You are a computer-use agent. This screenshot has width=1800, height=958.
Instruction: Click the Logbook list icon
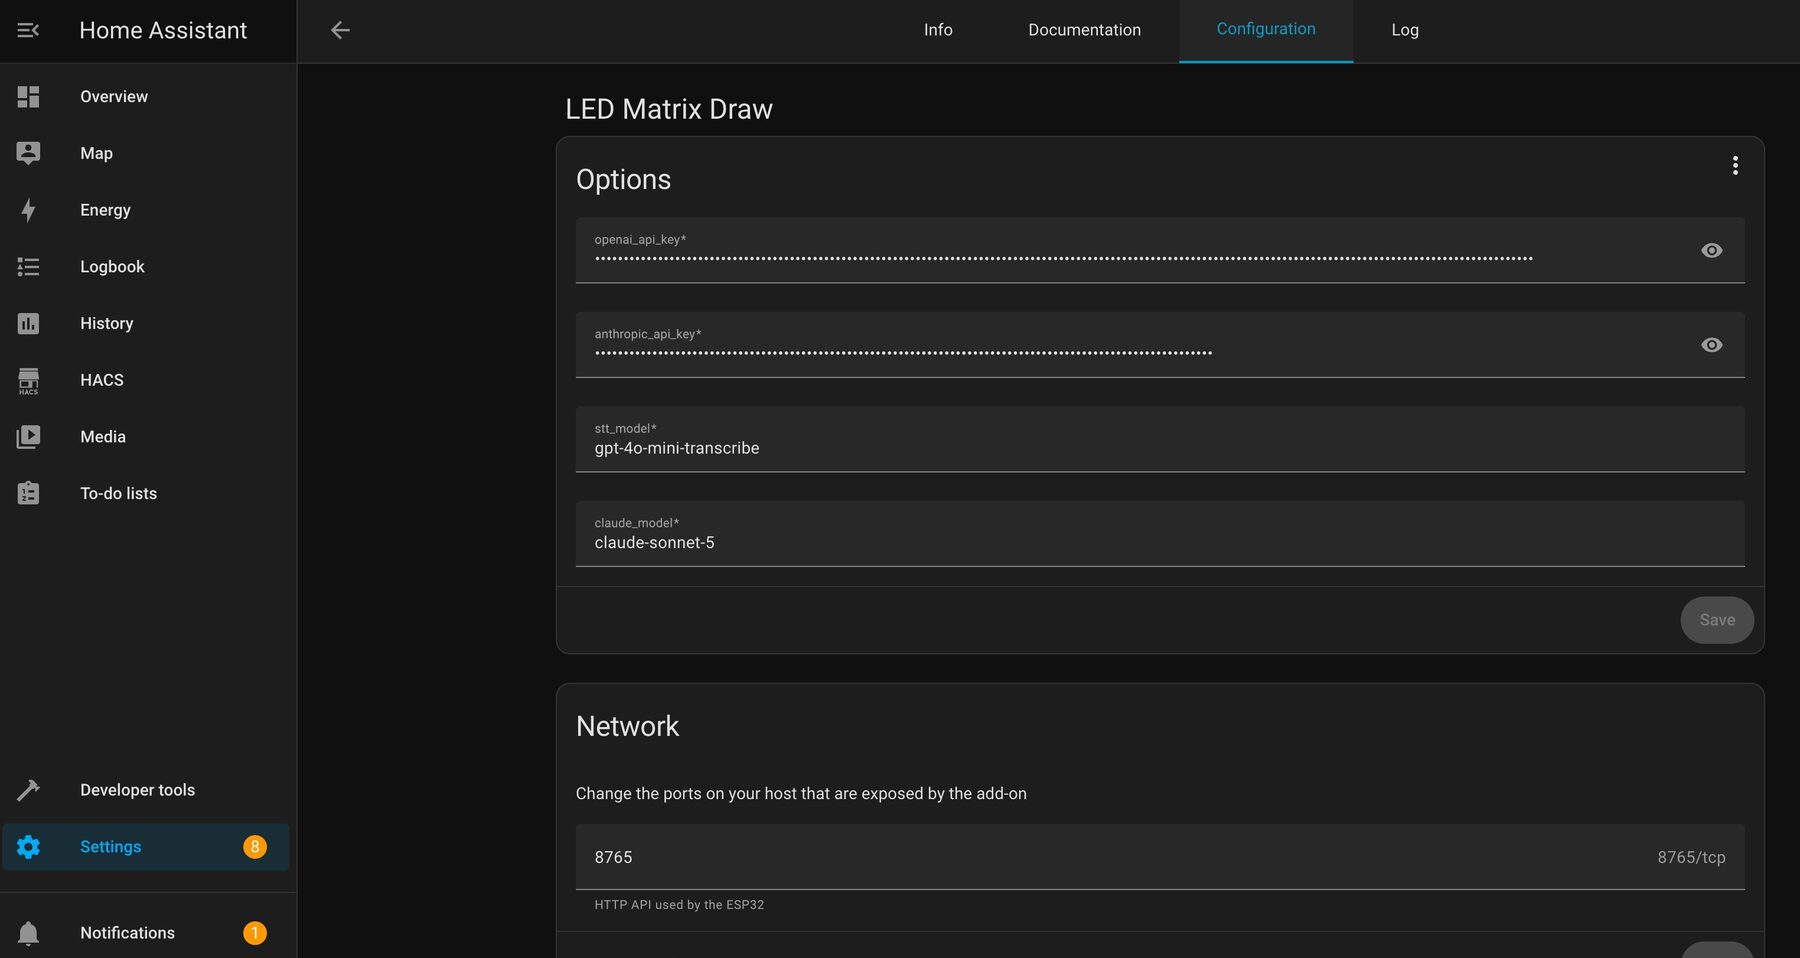pos(28,267)
